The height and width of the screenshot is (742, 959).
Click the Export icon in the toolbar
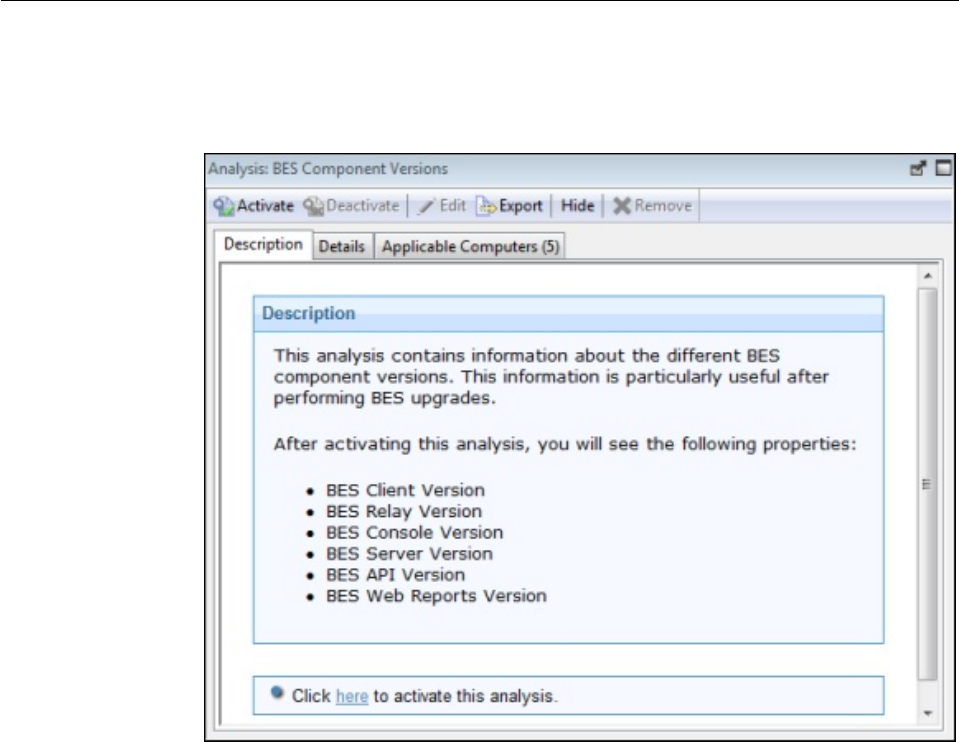tap(485, 206)
